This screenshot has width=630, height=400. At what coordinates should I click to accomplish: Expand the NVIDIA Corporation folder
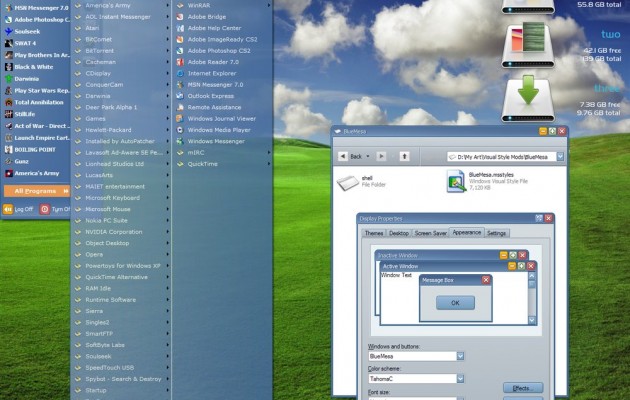[122, 232]
